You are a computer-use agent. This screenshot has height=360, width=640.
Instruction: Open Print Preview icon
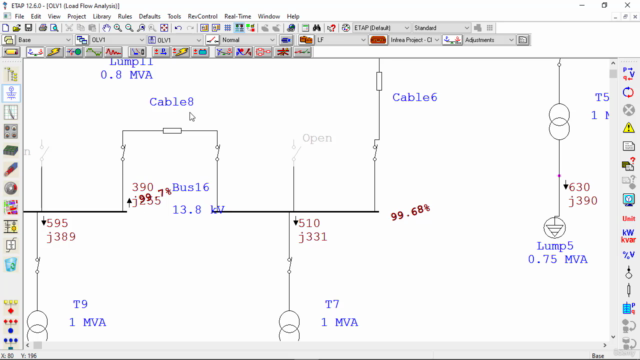click(x=54, y=28)
